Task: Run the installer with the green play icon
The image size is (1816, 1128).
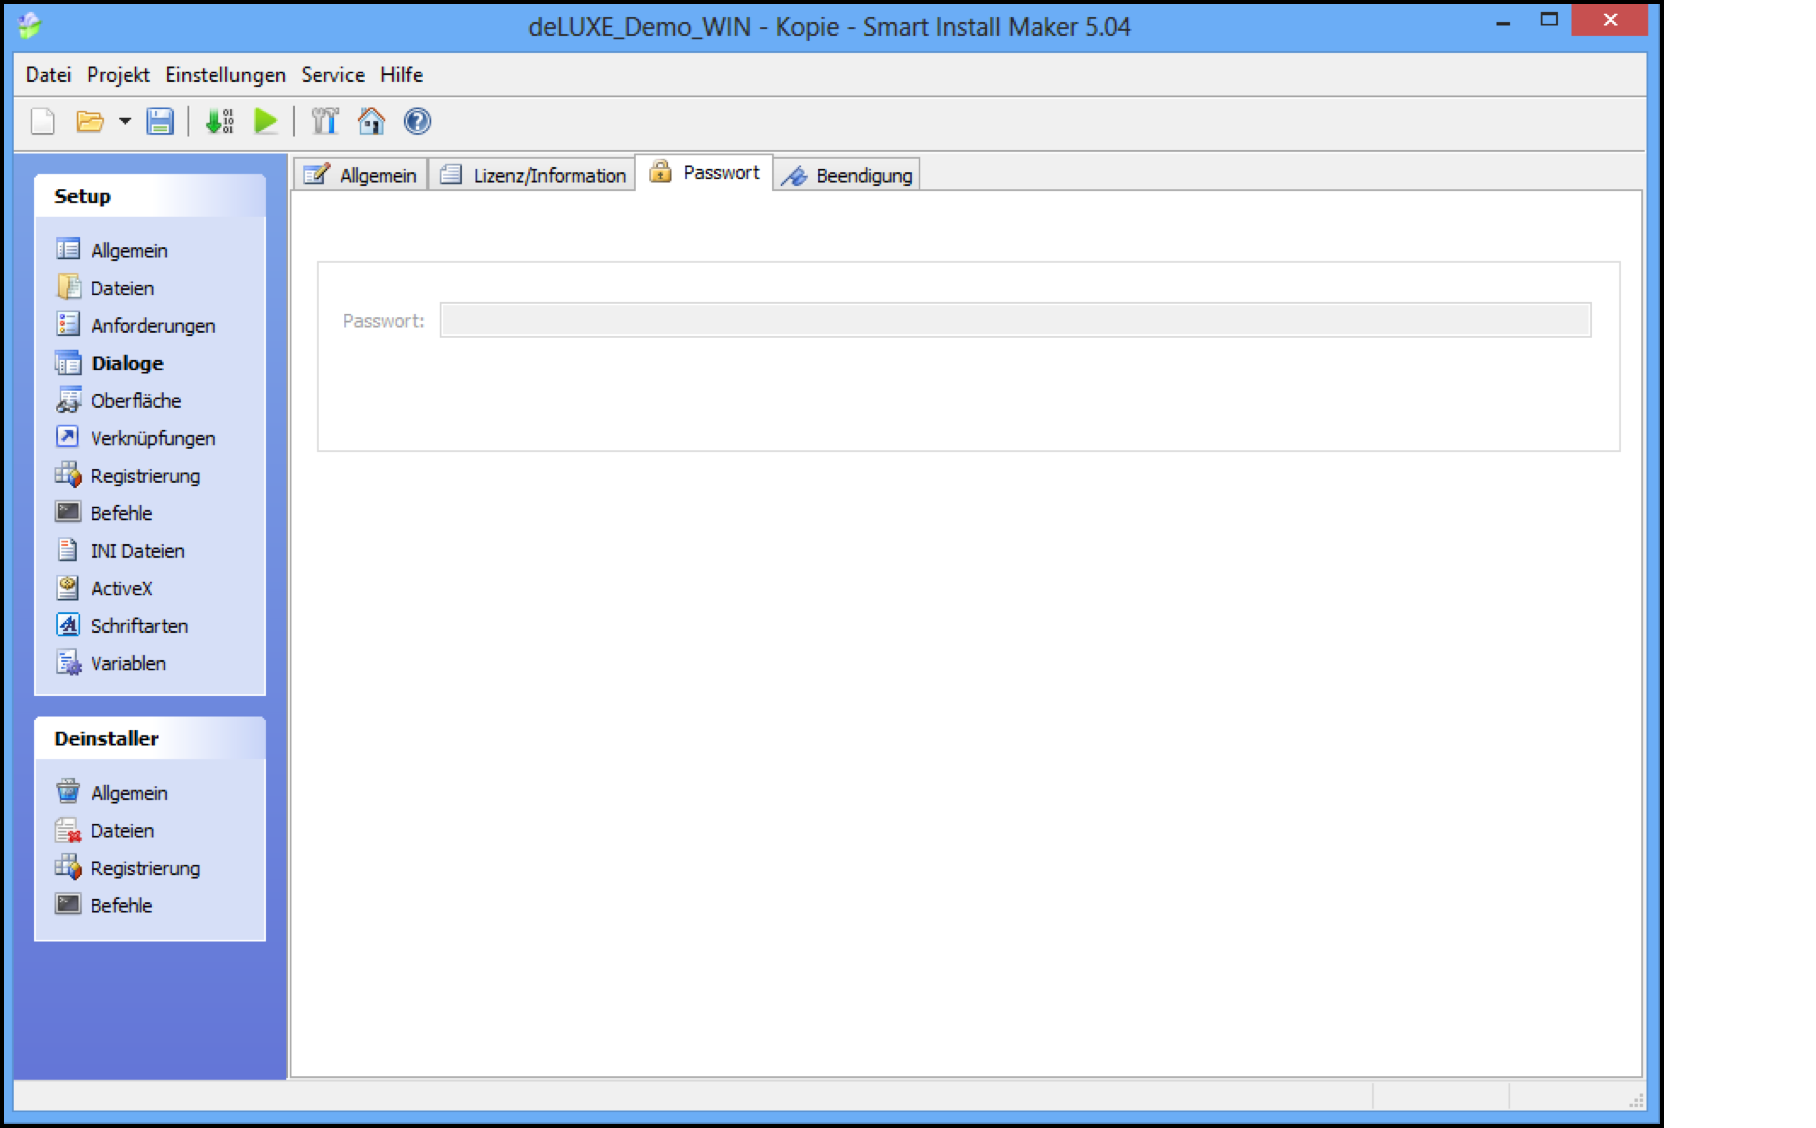Action: [x=266, y=122]
